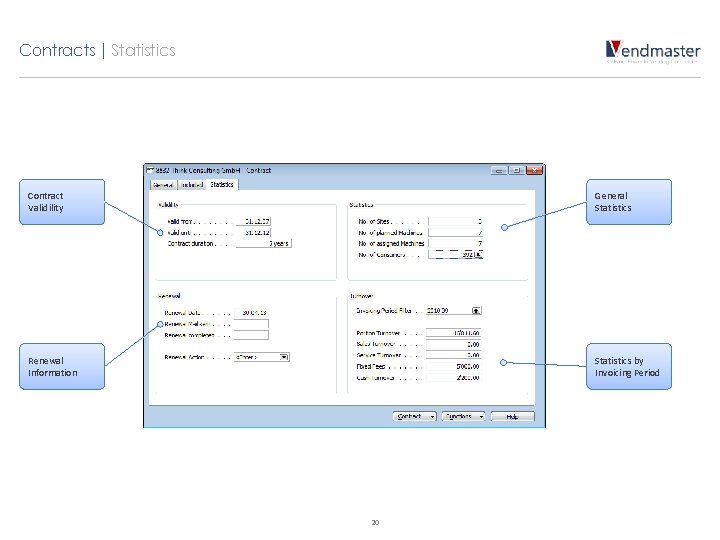
Task: Switch to the Included tab
Action: point(192,185)
